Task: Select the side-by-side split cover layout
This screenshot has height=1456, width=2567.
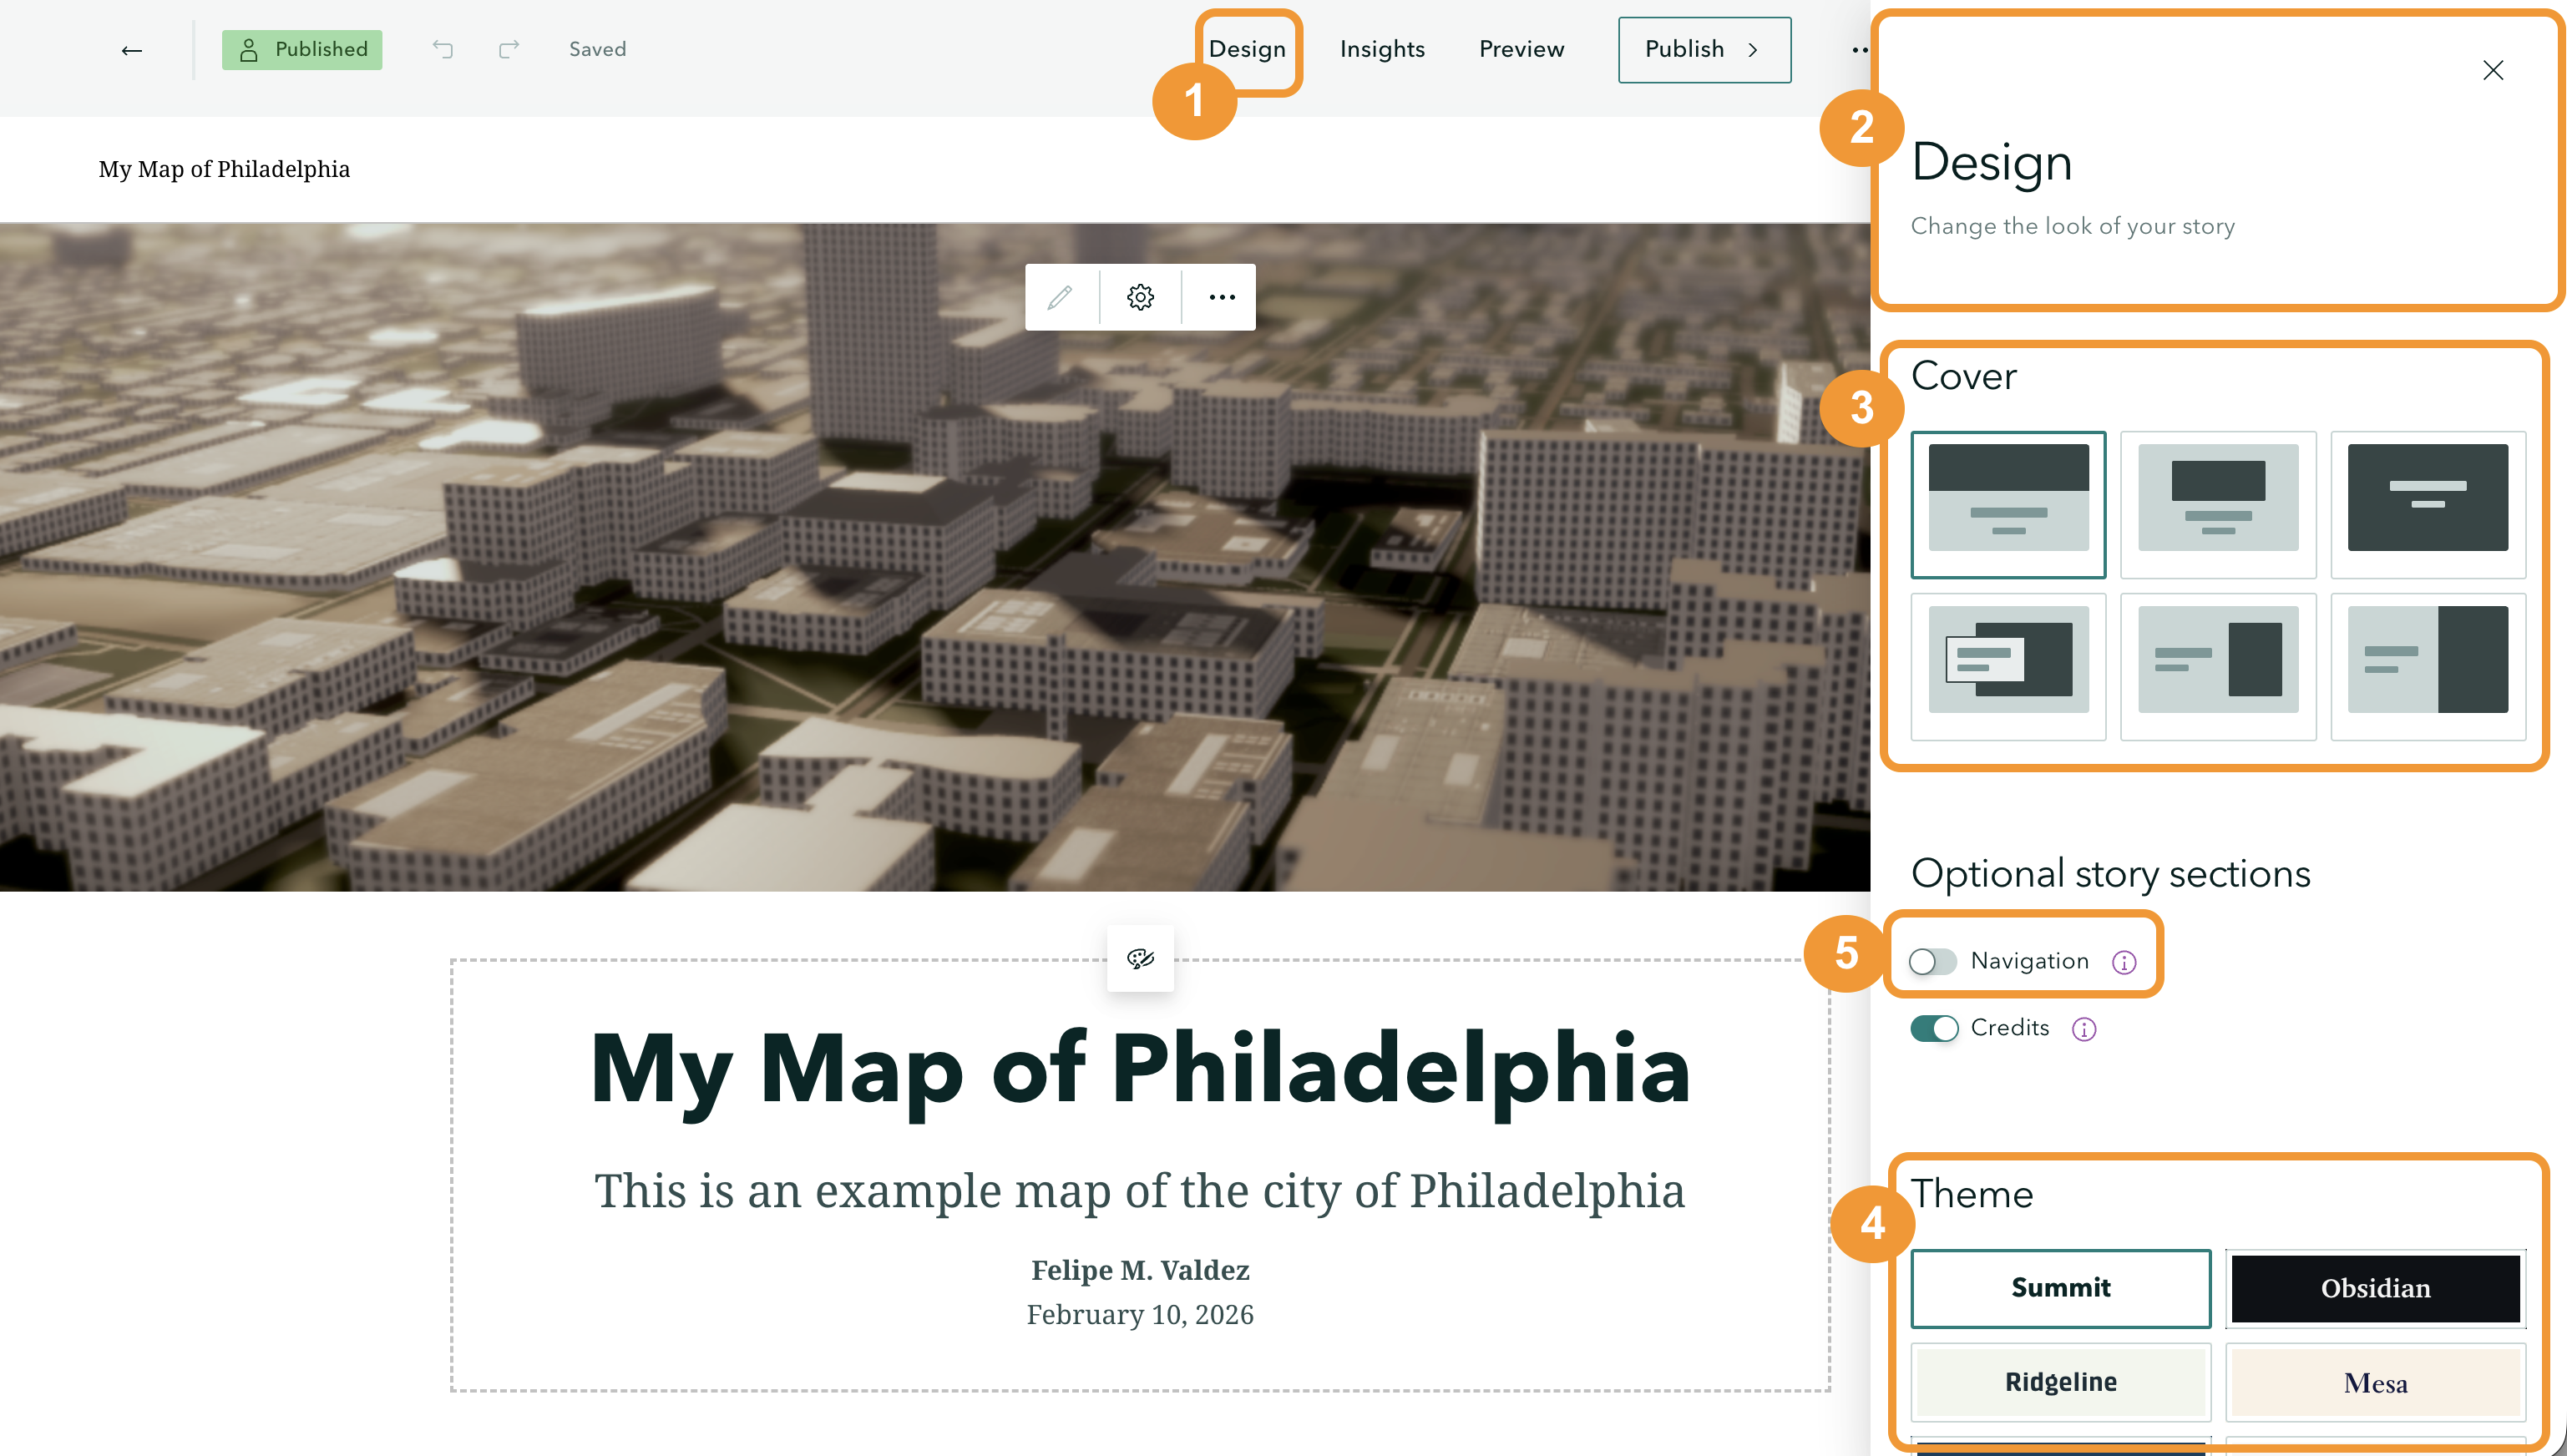Action: (x=2428, y=667)
